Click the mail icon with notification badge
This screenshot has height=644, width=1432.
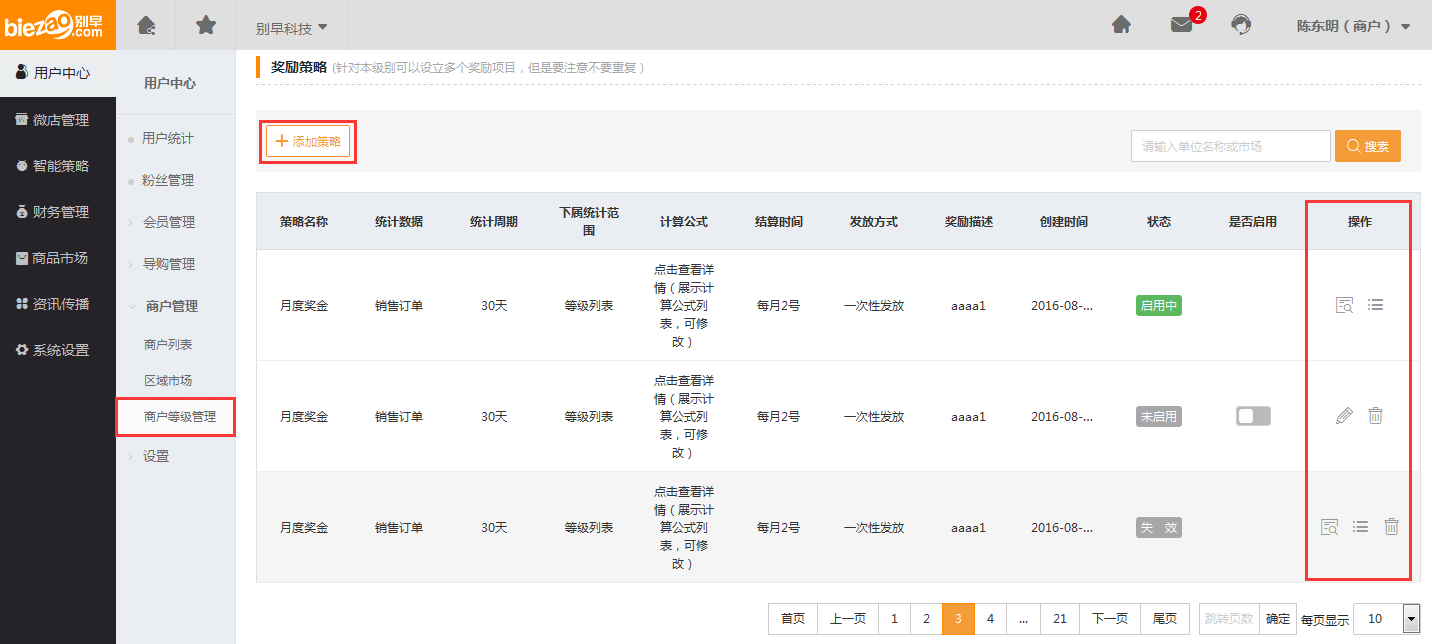click(1182, 25)
